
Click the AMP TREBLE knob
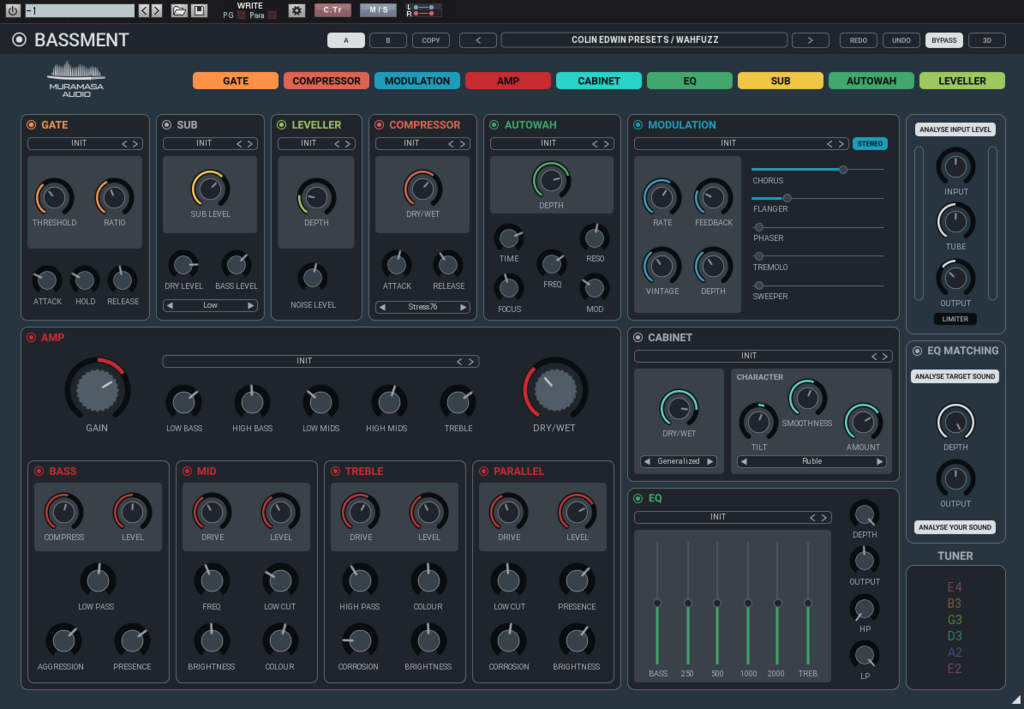pyautogui.click(x=458, y=402)
